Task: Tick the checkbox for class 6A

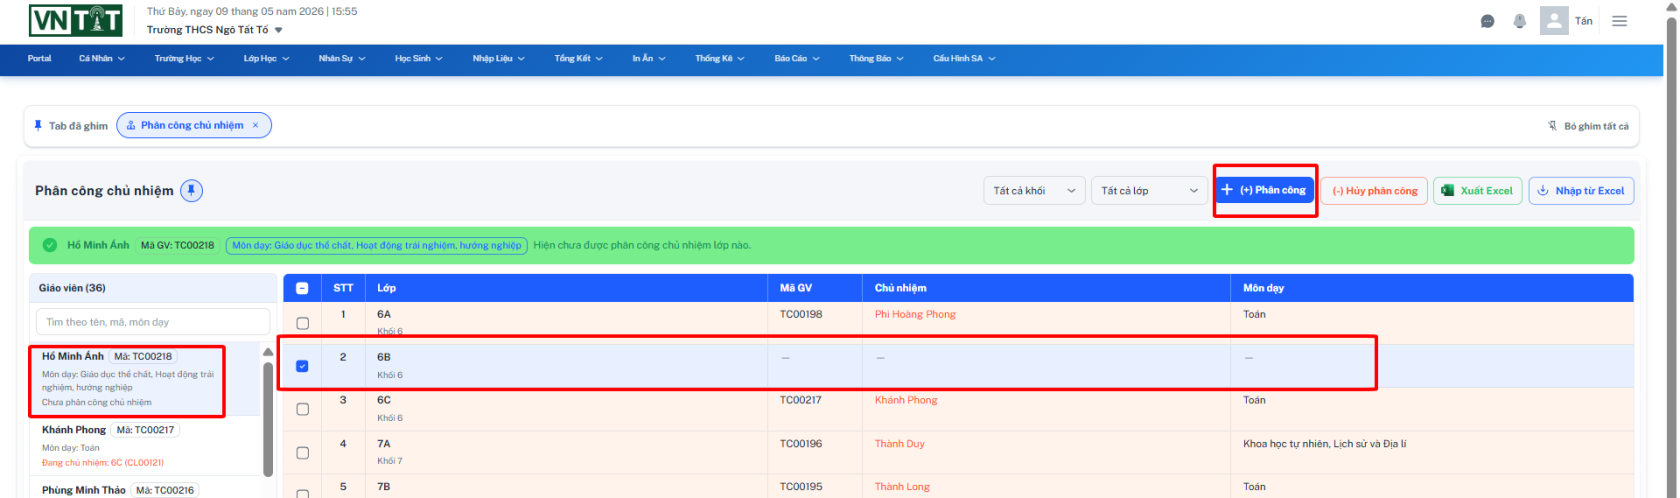Action: (303, 323)
